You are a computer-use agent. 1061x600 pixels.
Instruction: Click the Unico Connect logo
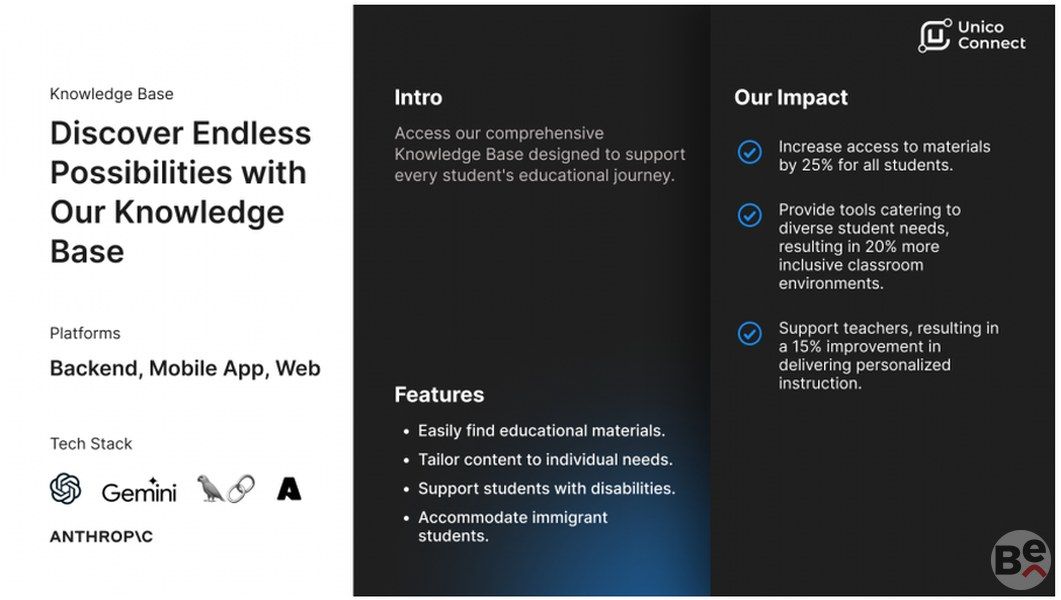[972, 35]
